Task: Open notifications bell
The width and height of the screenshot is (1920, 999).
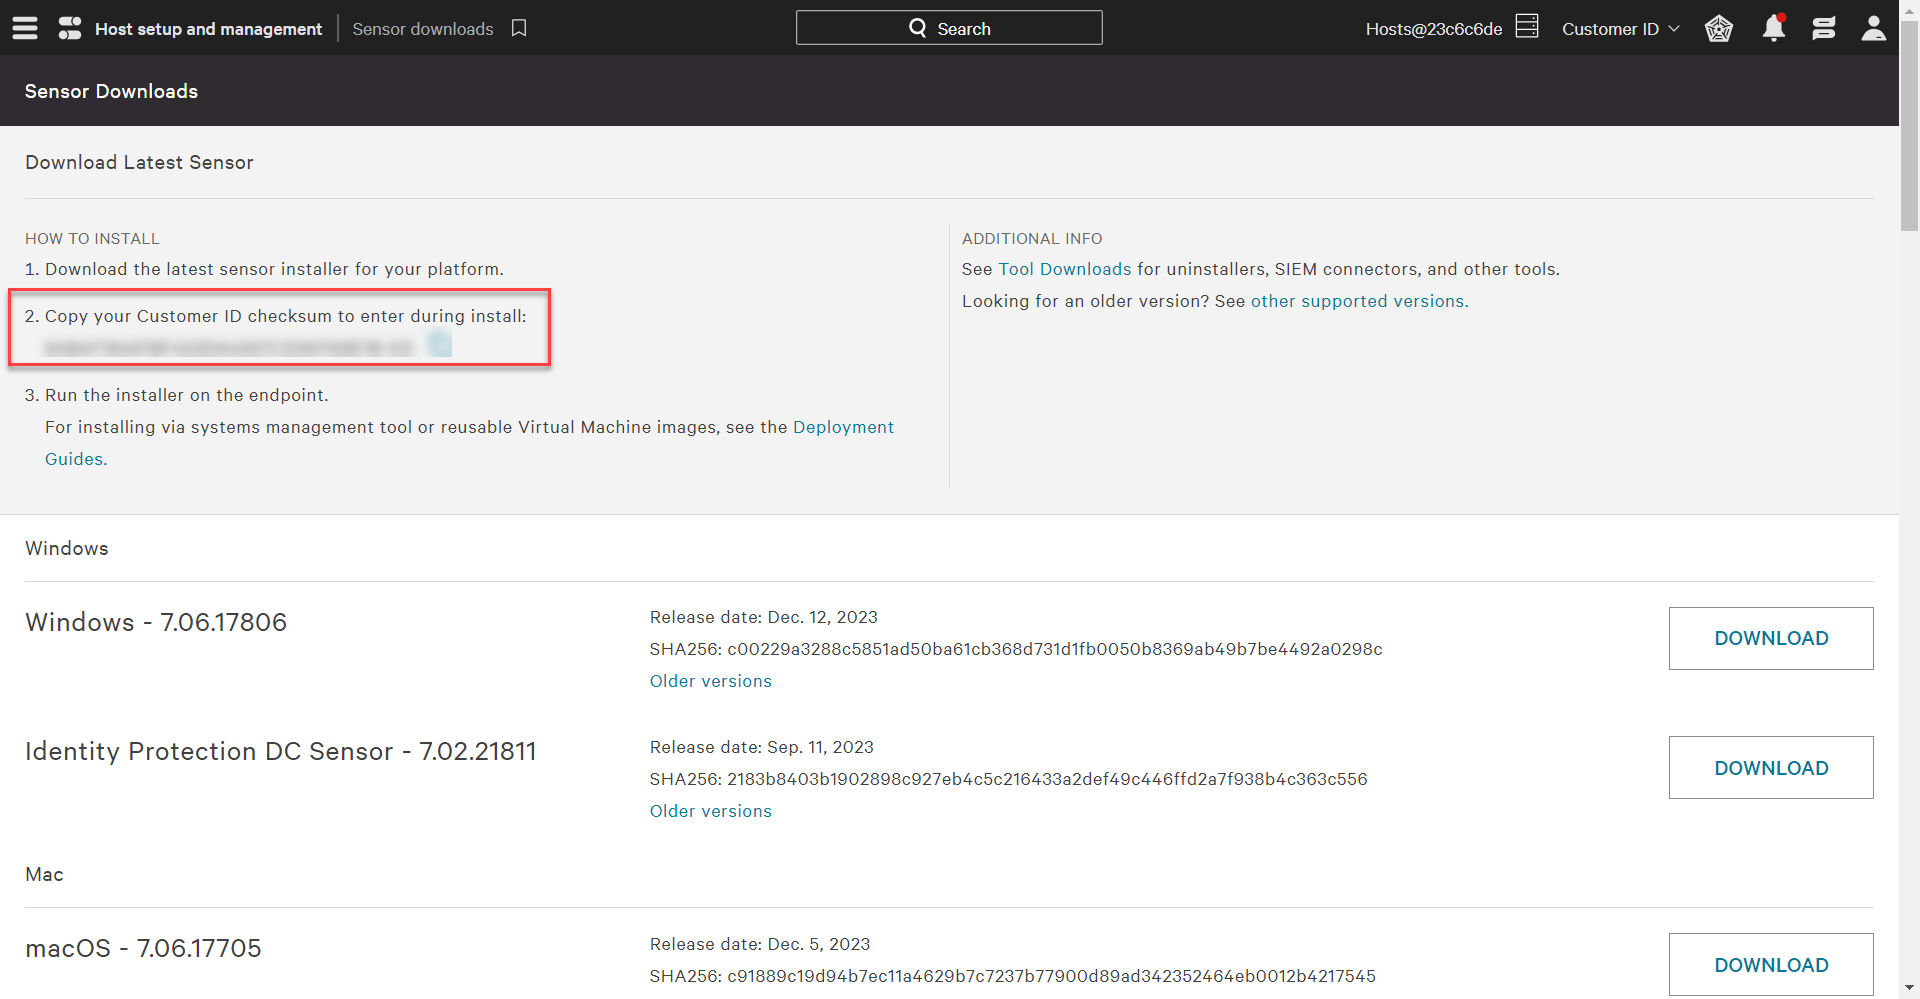Action: pyautogui.click(x=1773, y=28)
